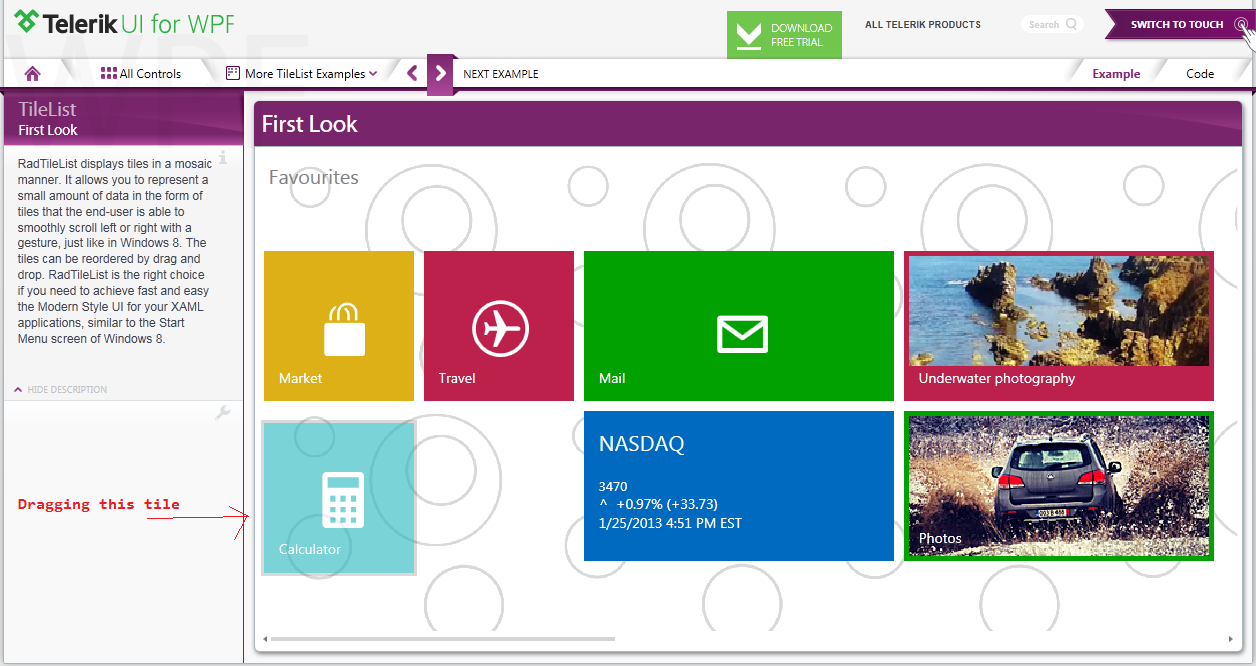Click the search magnifier icon
This screenshot has height=666, width=1256.
1072,24
